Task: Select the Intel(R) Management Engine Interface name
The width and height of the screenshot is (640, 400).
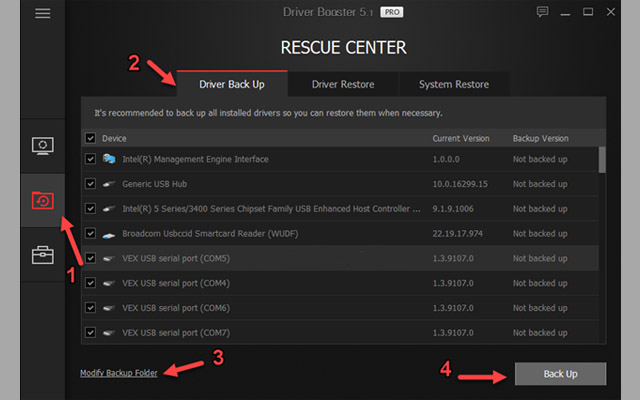Action: click(x=196, y=159)
